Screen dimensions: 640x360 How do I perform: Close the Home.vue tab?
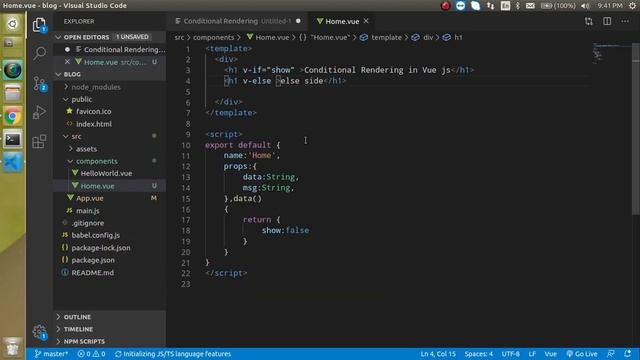pyautogui.click(x=366, y=21)
